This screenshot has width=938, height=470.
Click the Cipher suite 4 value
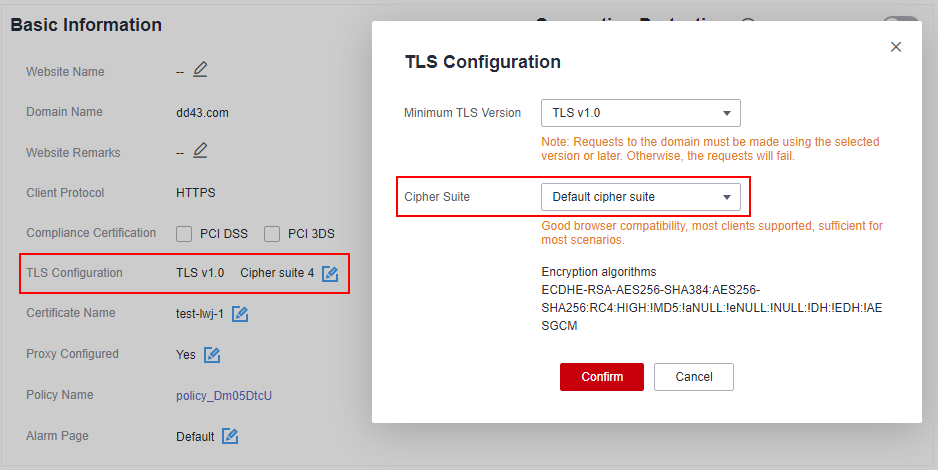pos(277,273)
